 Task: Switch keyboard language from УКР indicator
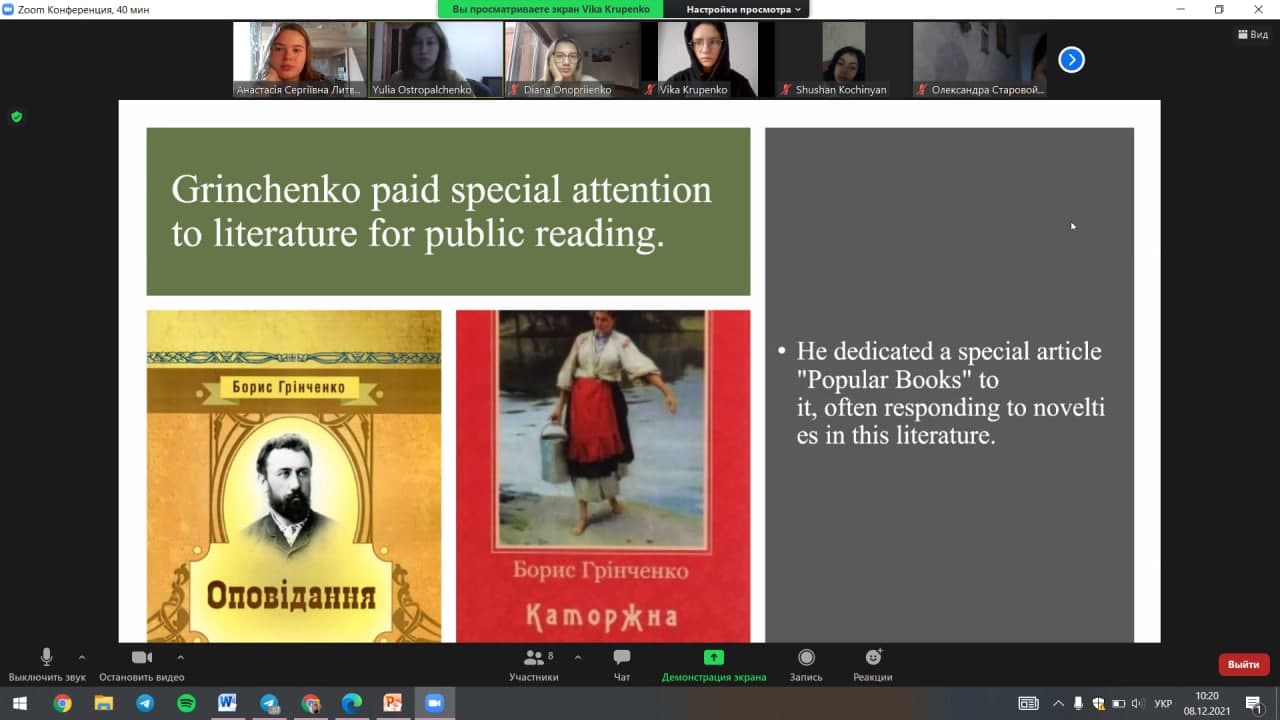[x=1163, y=704]
